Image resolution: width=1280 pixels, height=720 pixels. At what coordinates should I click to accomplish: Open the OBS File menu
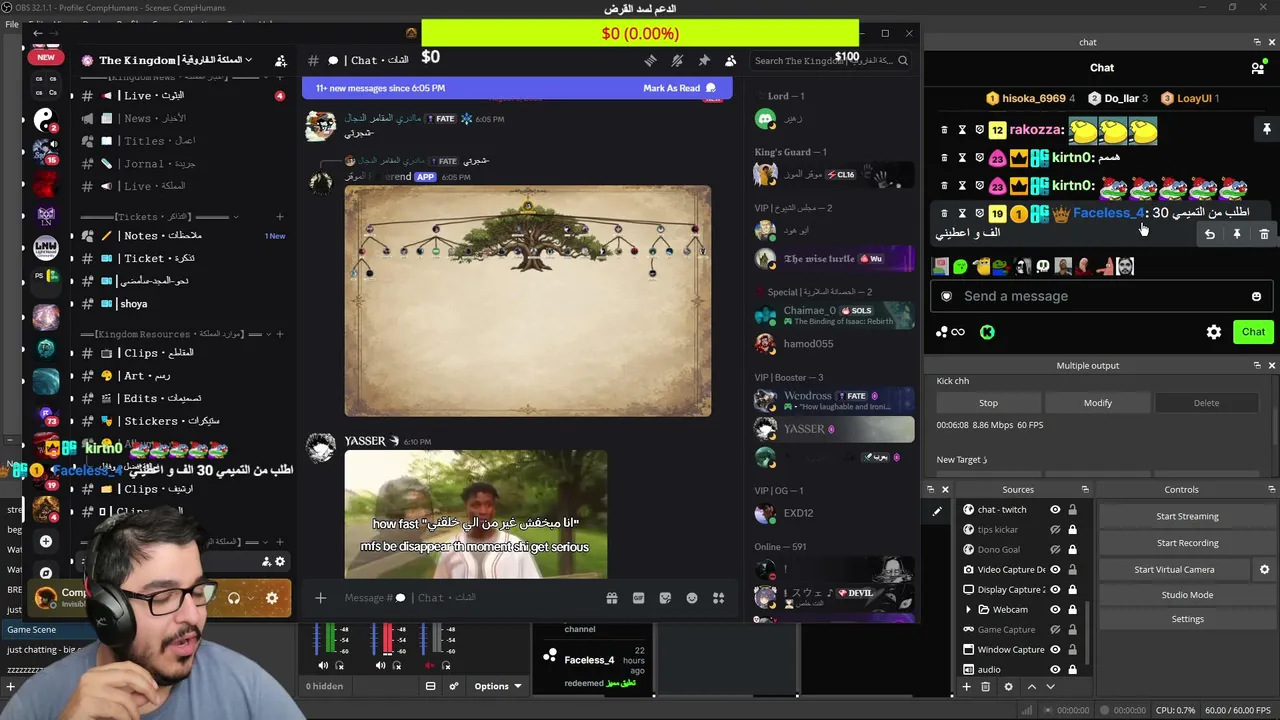click(11, 24)
